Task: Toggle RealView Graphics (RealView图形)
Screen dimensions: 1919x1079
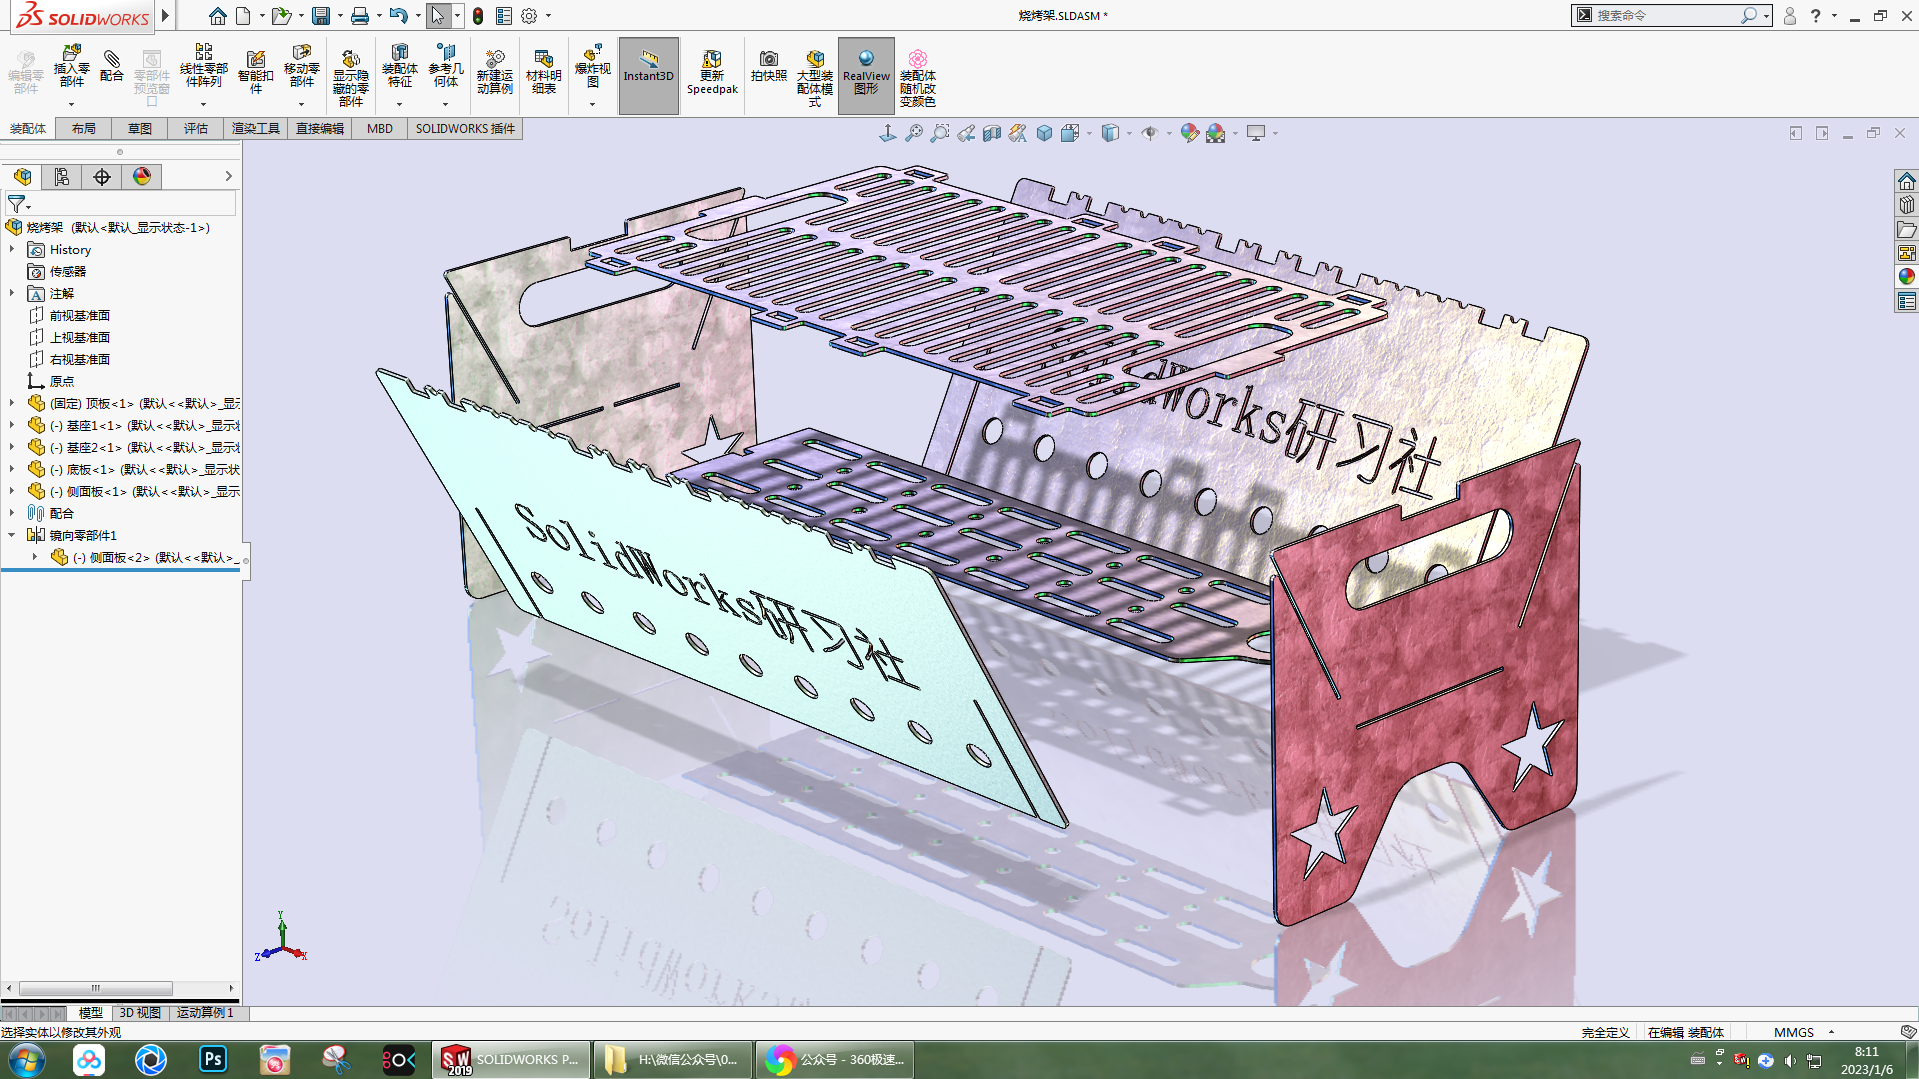Action: (866, 75)
